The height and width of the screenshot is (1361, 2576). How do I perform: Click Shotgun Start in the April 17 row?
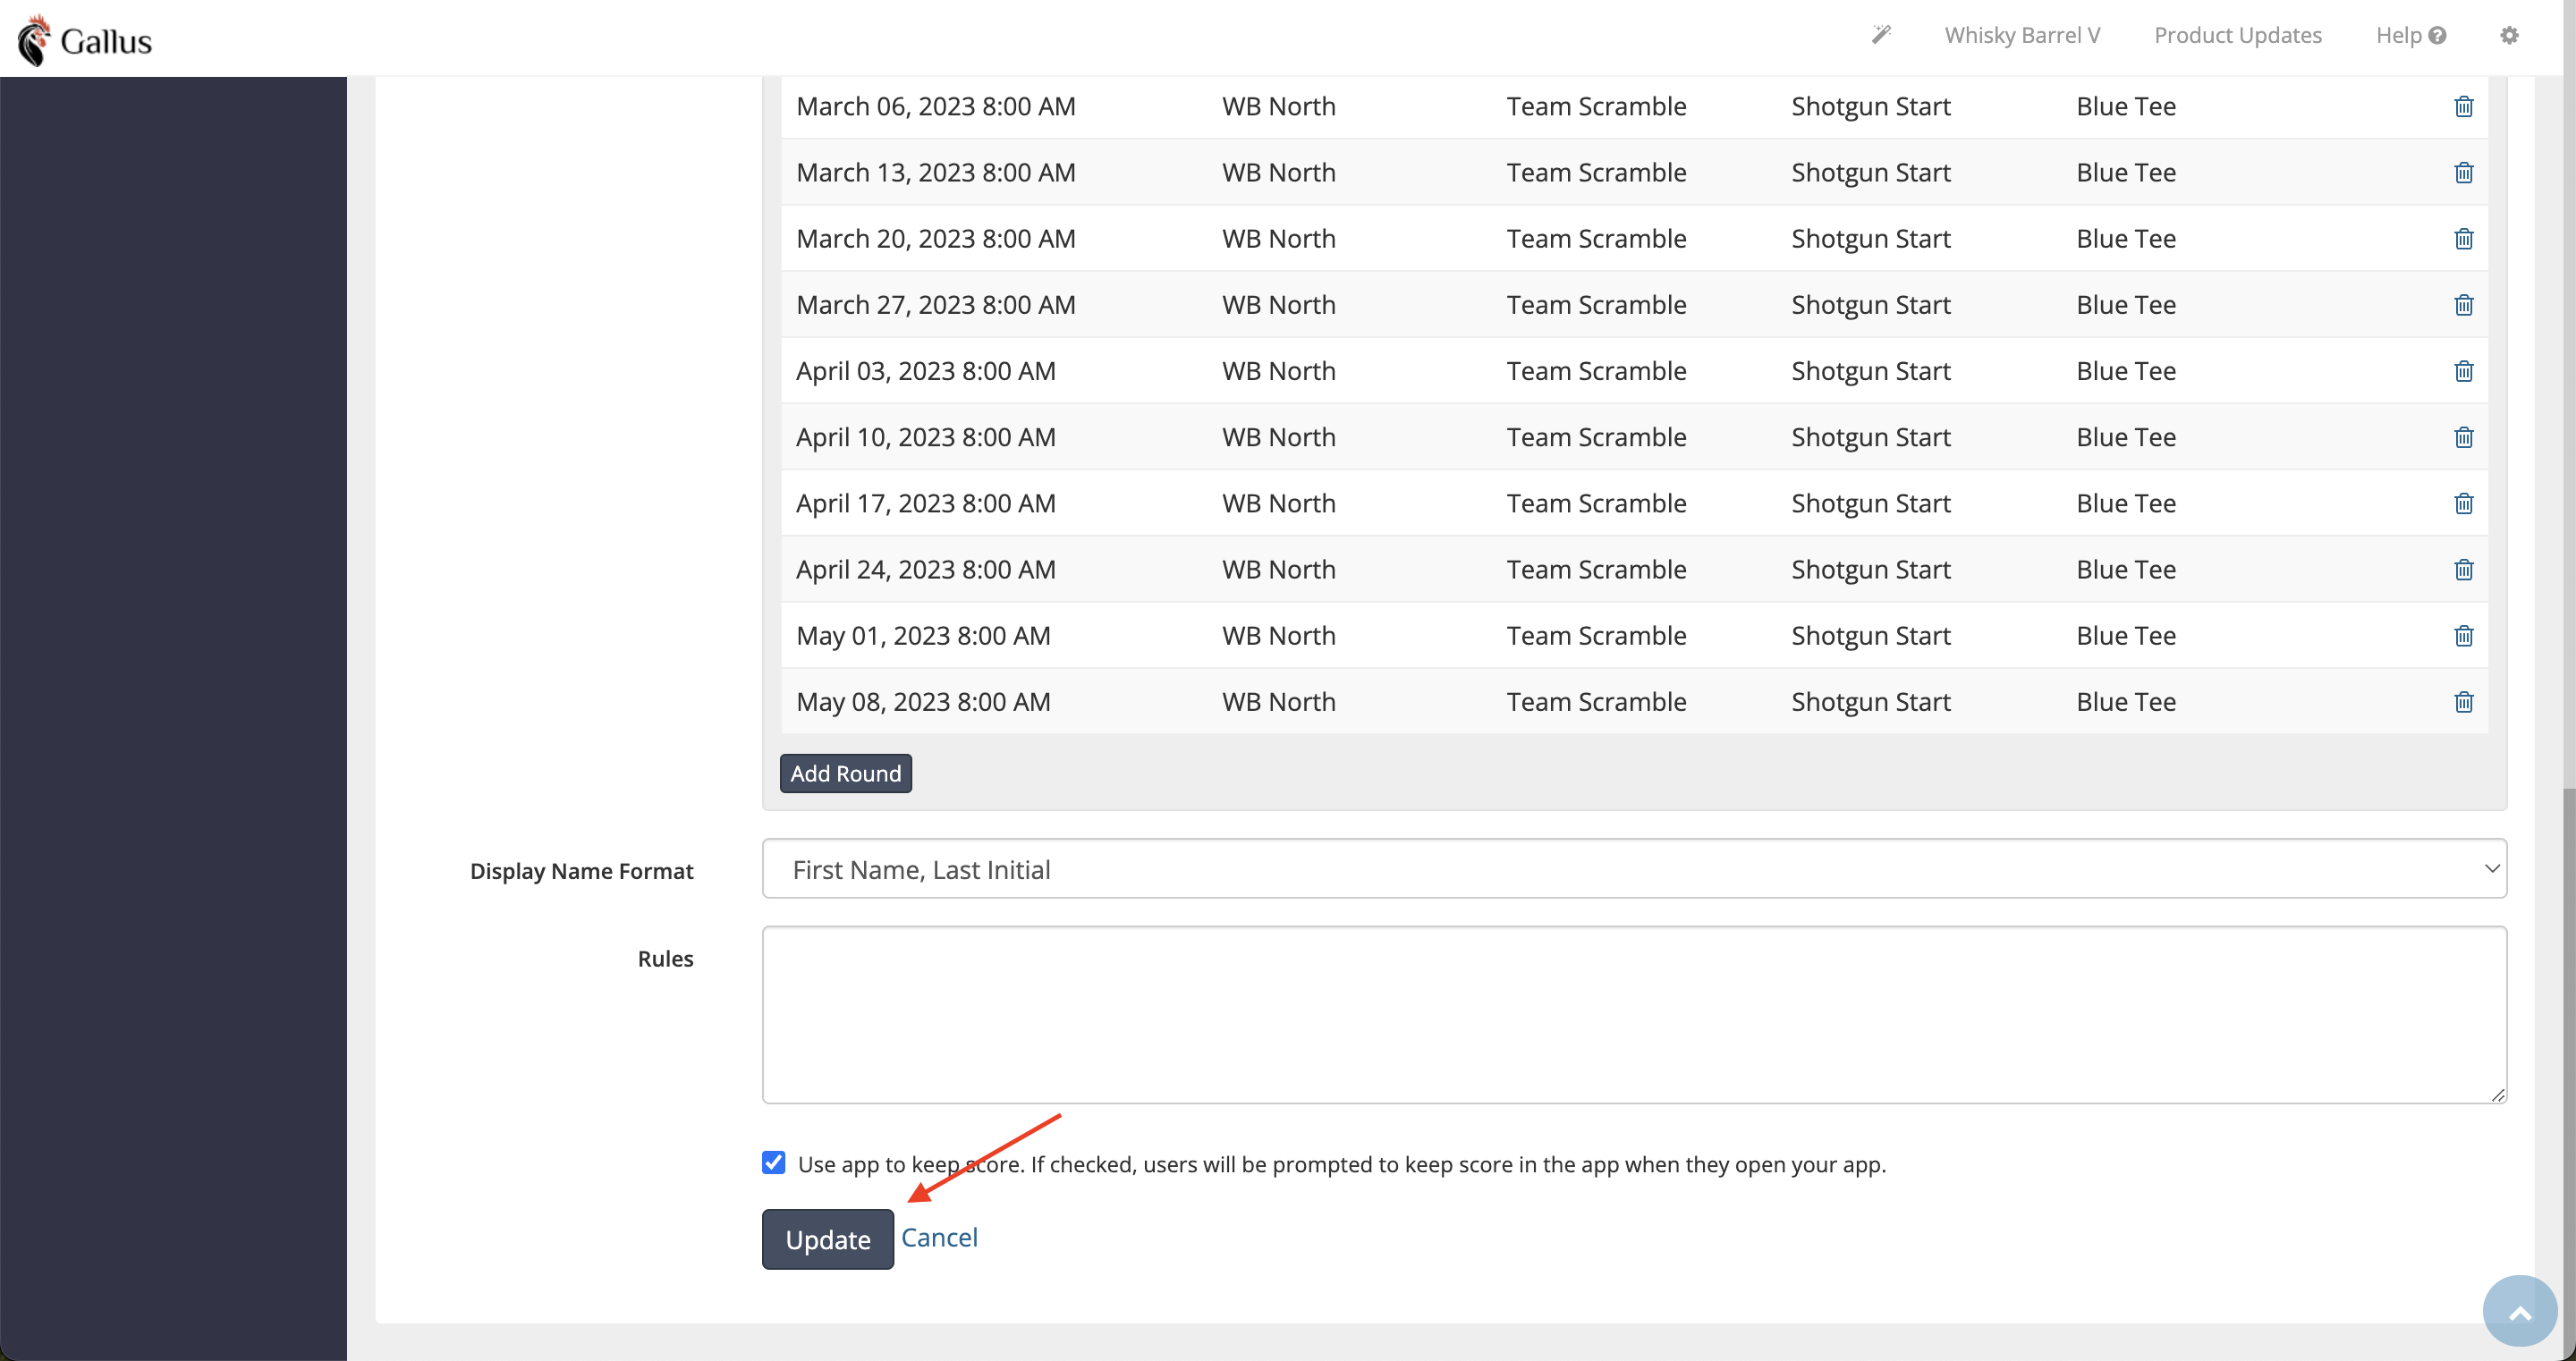[x=1870, y=503]
